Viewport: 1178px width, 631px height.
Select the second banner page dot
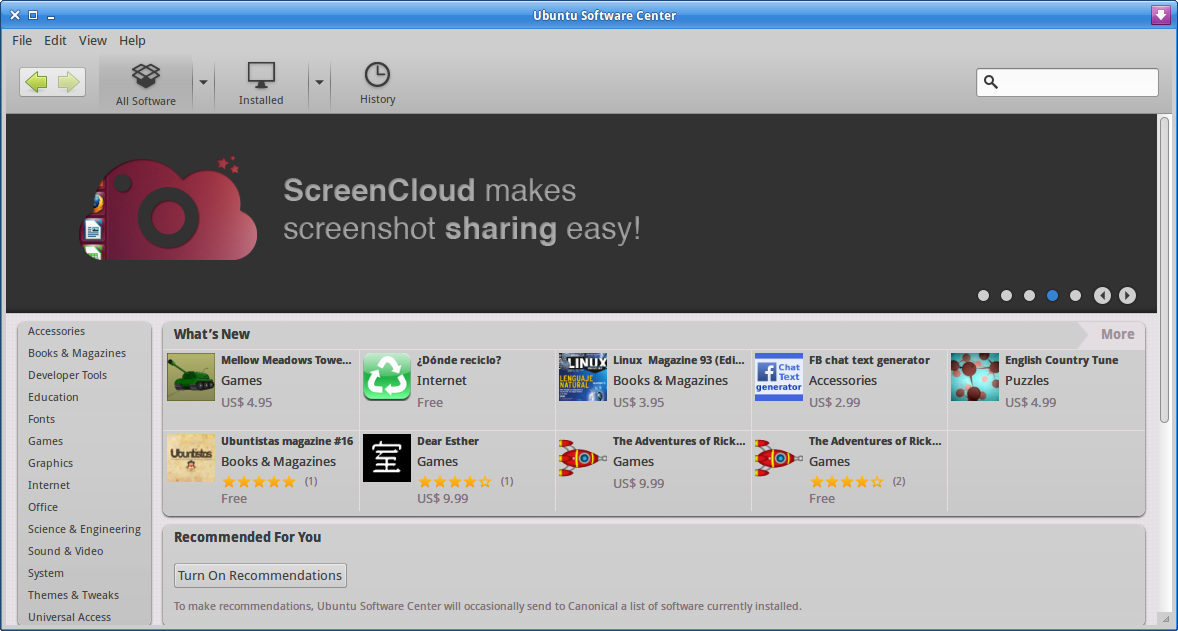[x=1006, y=296]
